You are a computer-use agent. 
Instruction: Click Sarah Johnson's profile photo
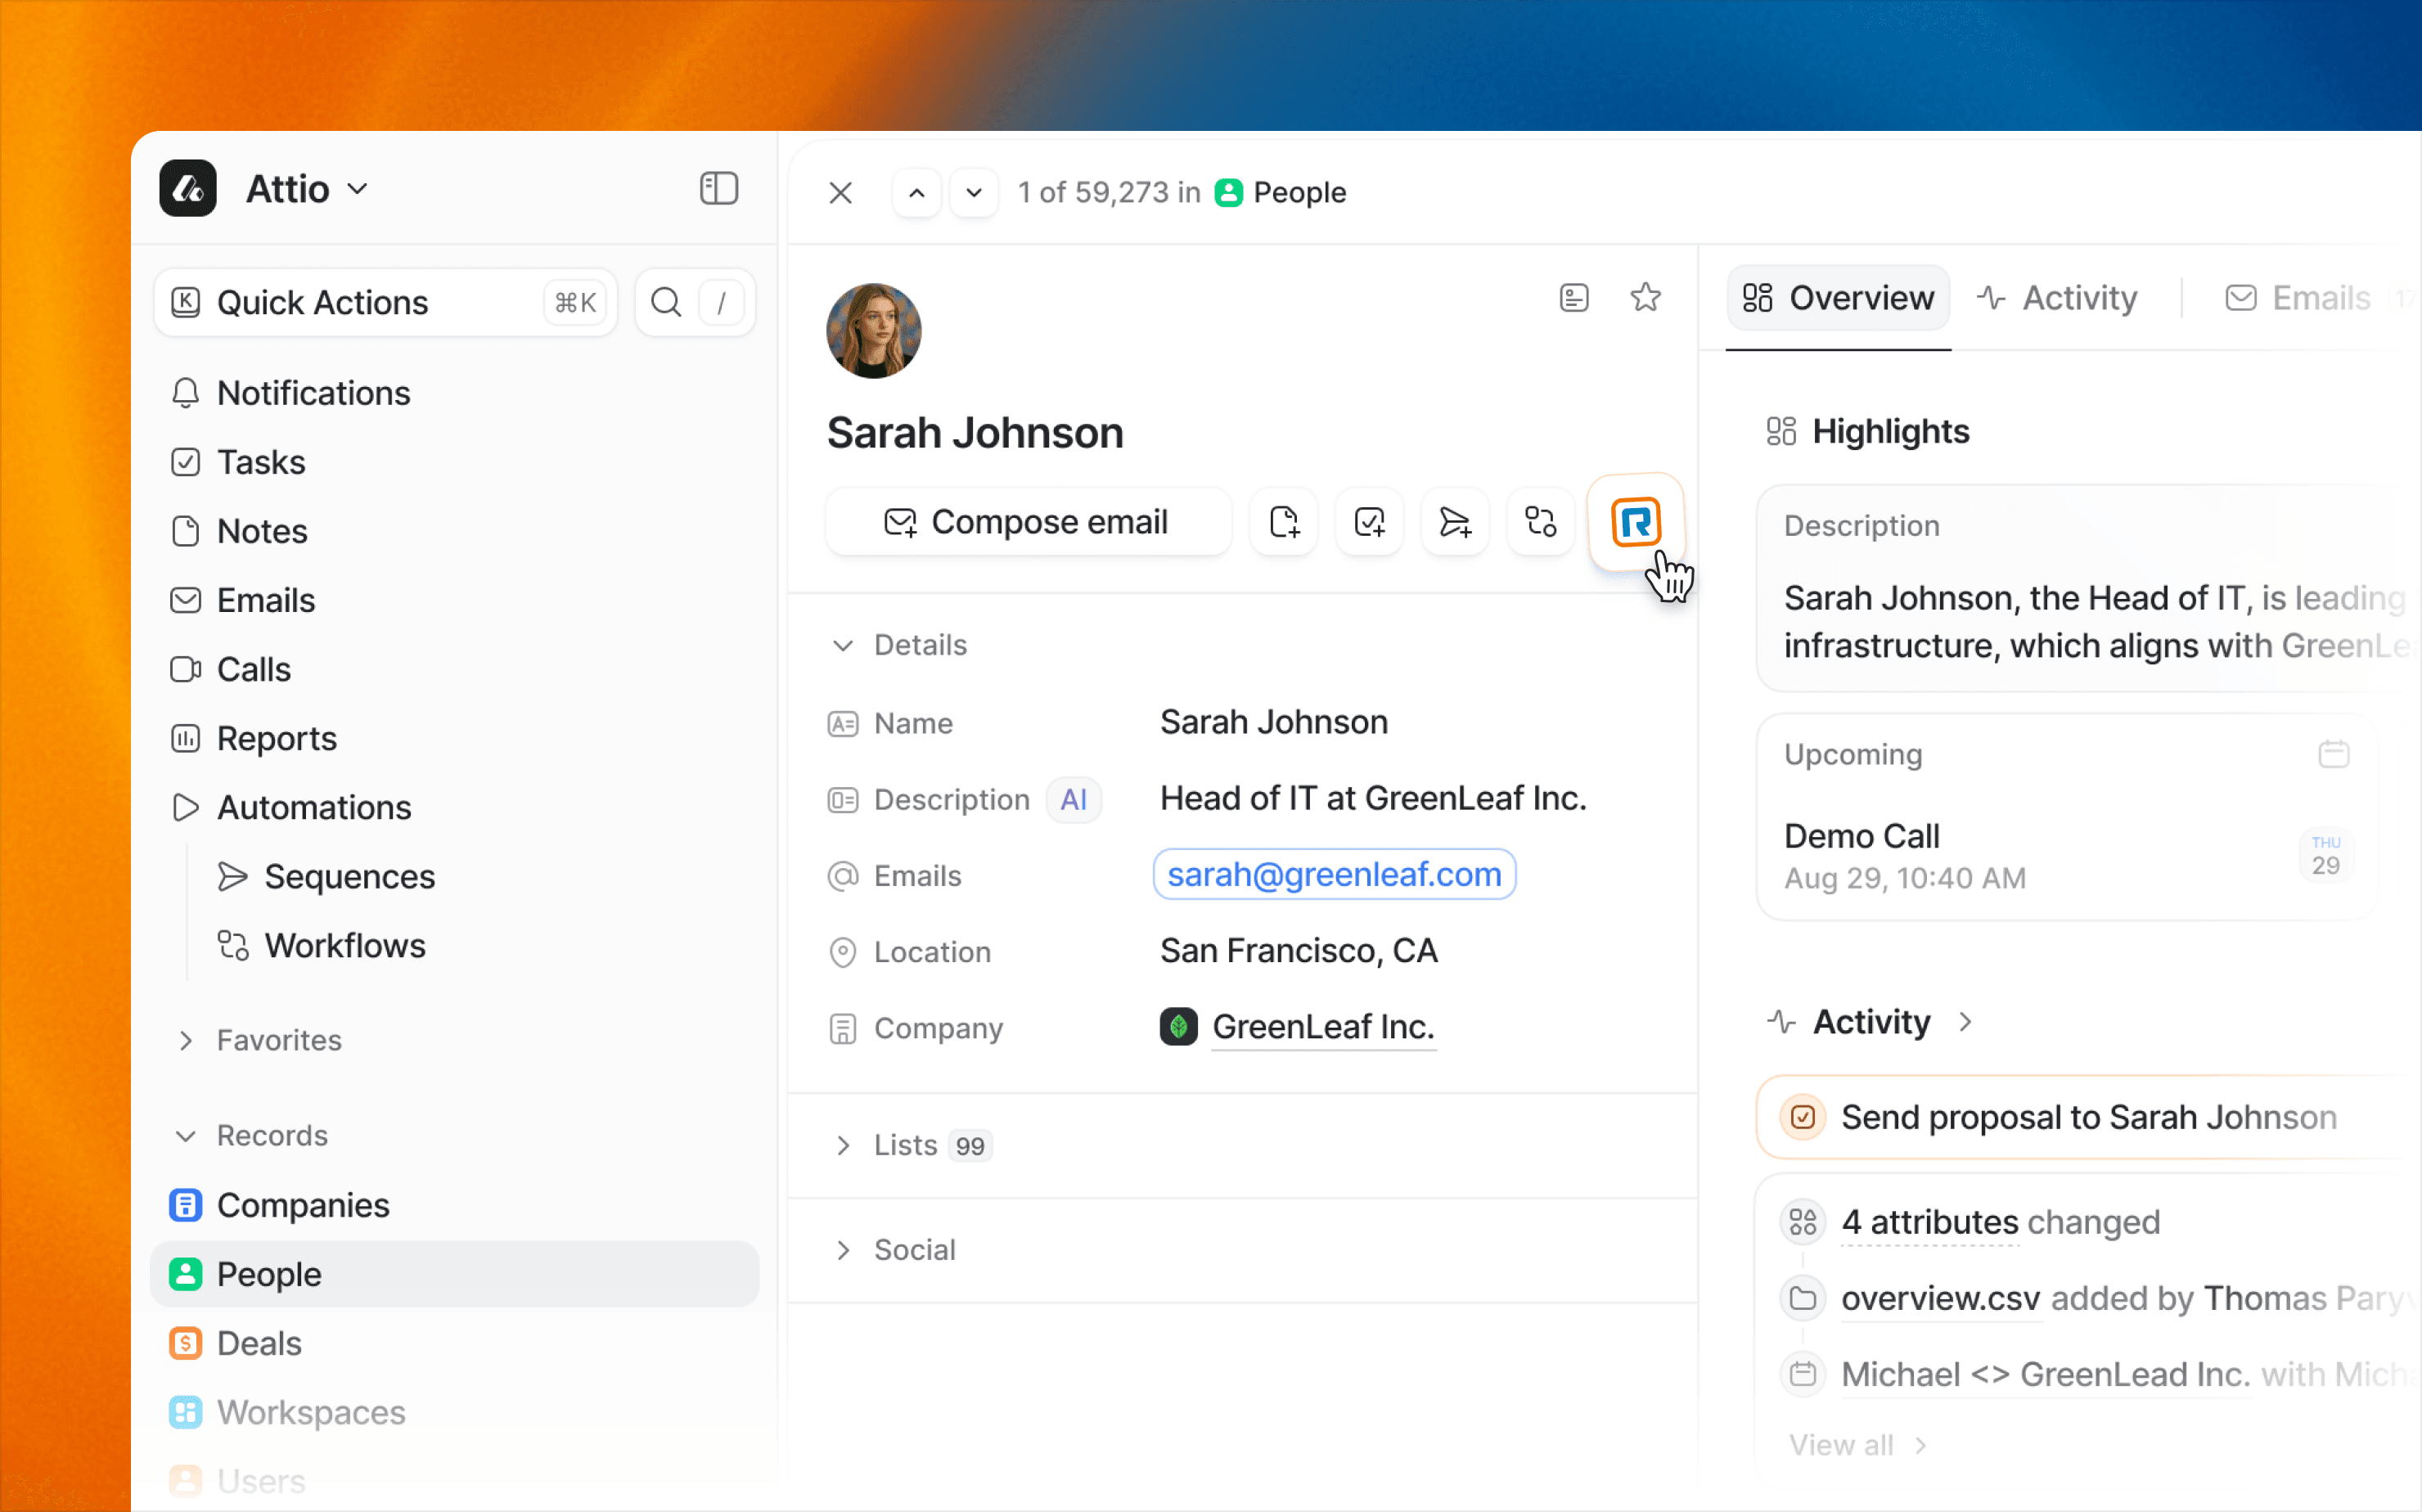click(x=873, y=331)
